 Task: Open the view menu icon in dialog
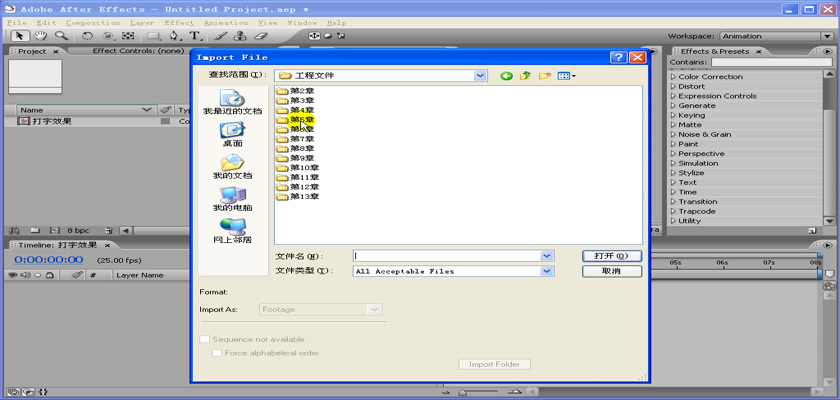(x=566, y=76)
